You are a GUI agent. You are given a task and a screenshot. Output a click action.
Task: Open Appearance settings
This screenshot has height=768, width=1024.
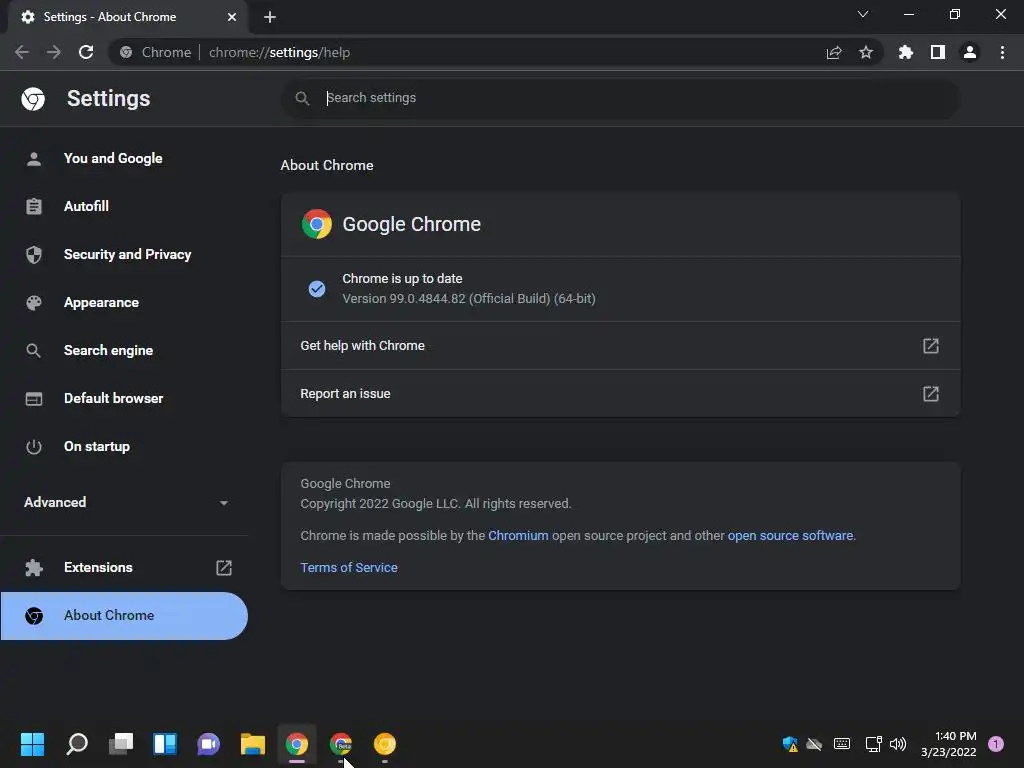pyautogui.click(x=124, y=302)
